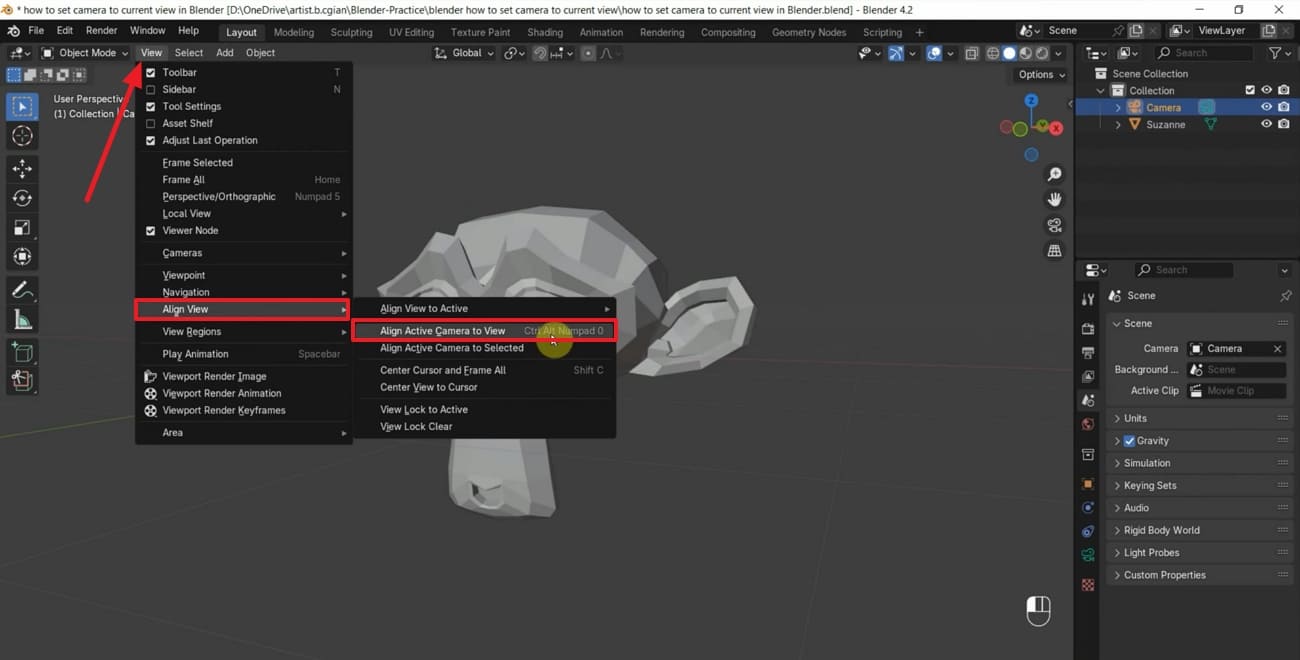
Task: Enable the Asset Shelf checkbox
Action: 151,124
